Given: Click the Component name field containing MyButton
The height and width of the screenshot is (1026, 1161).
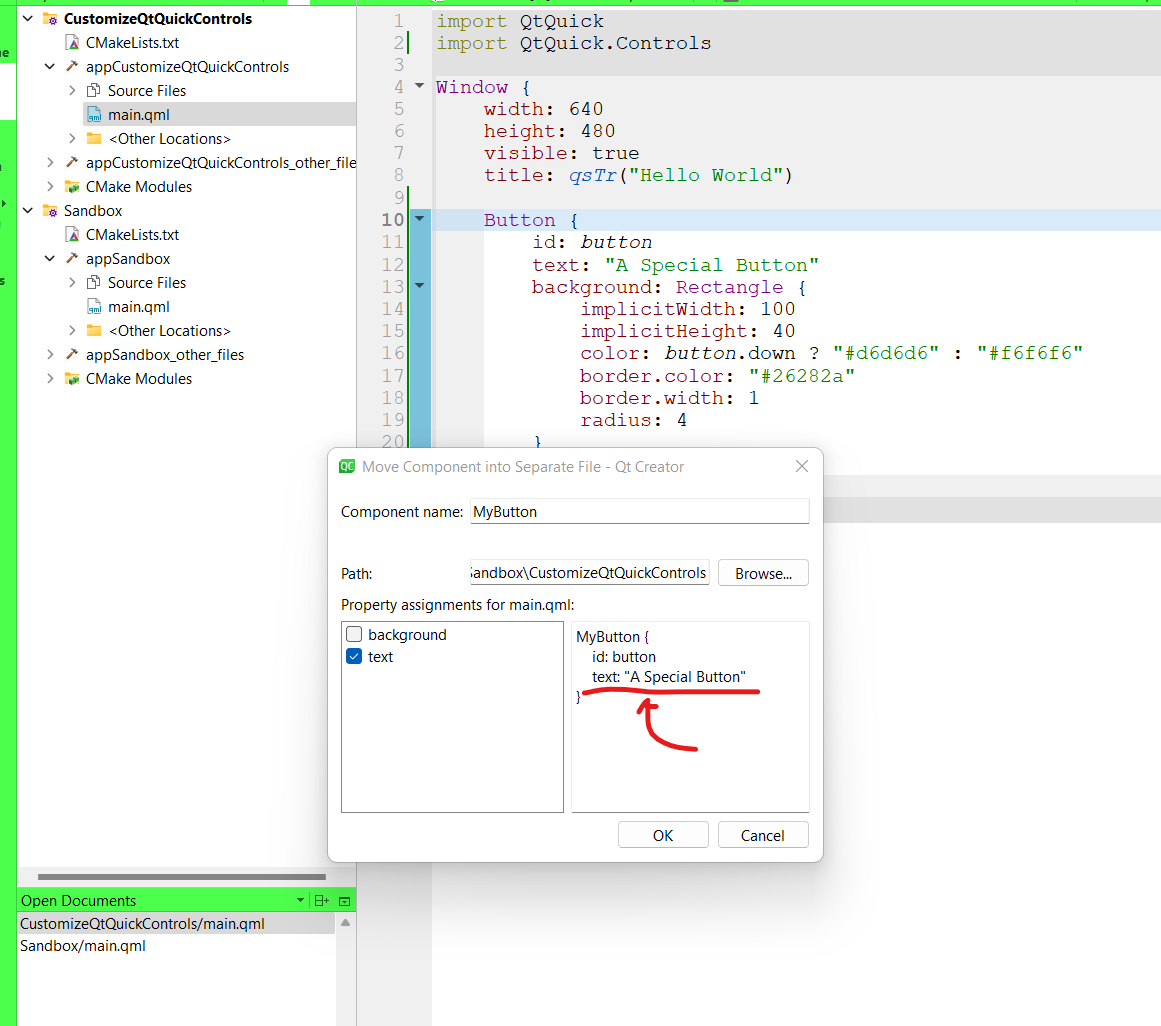Looking at the screenshot, I should tap(640, 512).
